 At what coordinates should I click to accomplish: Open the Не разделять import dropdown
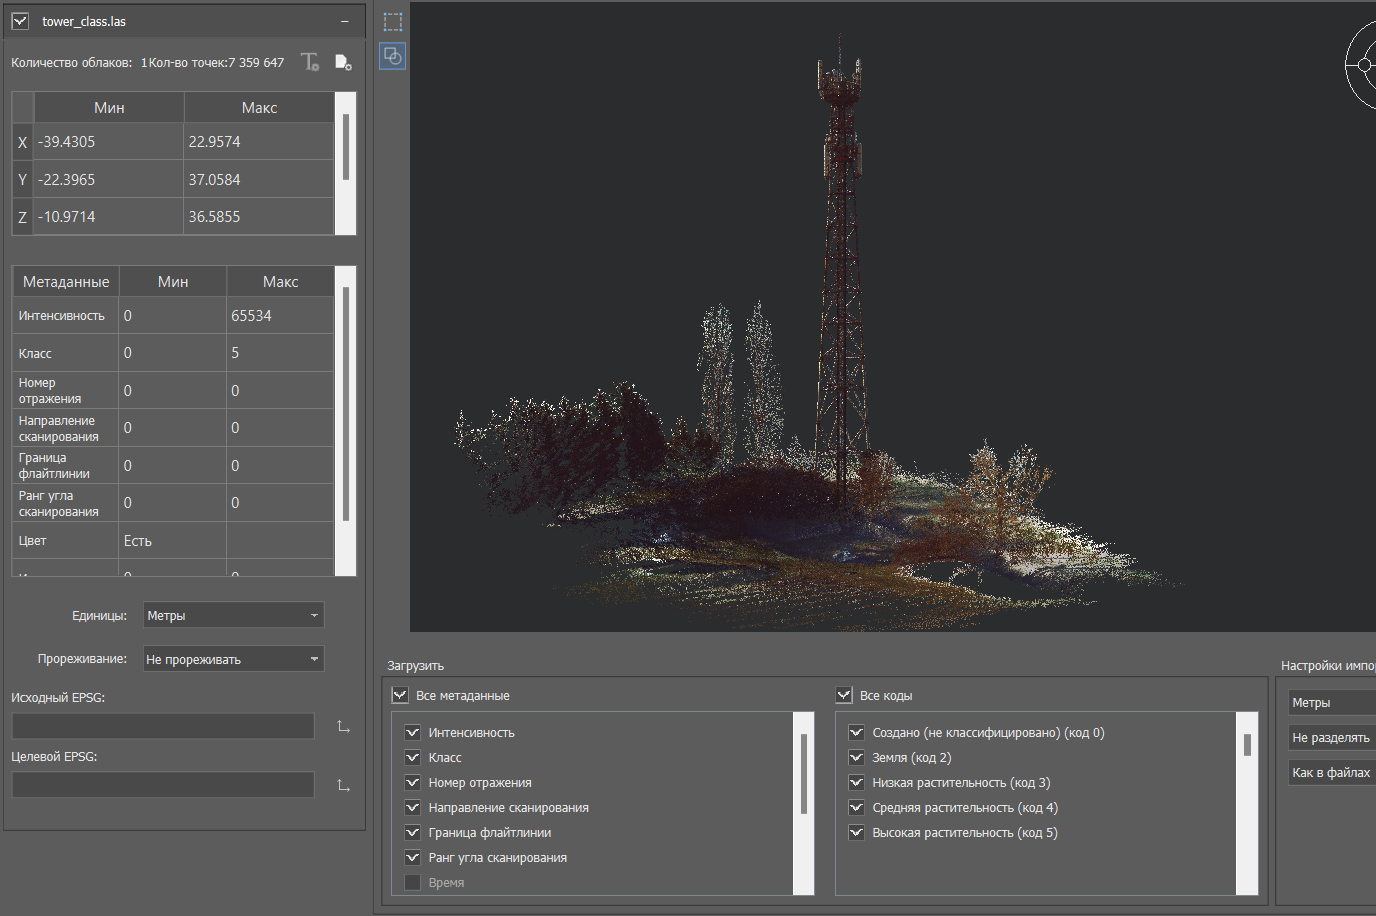click(1331, 738)
